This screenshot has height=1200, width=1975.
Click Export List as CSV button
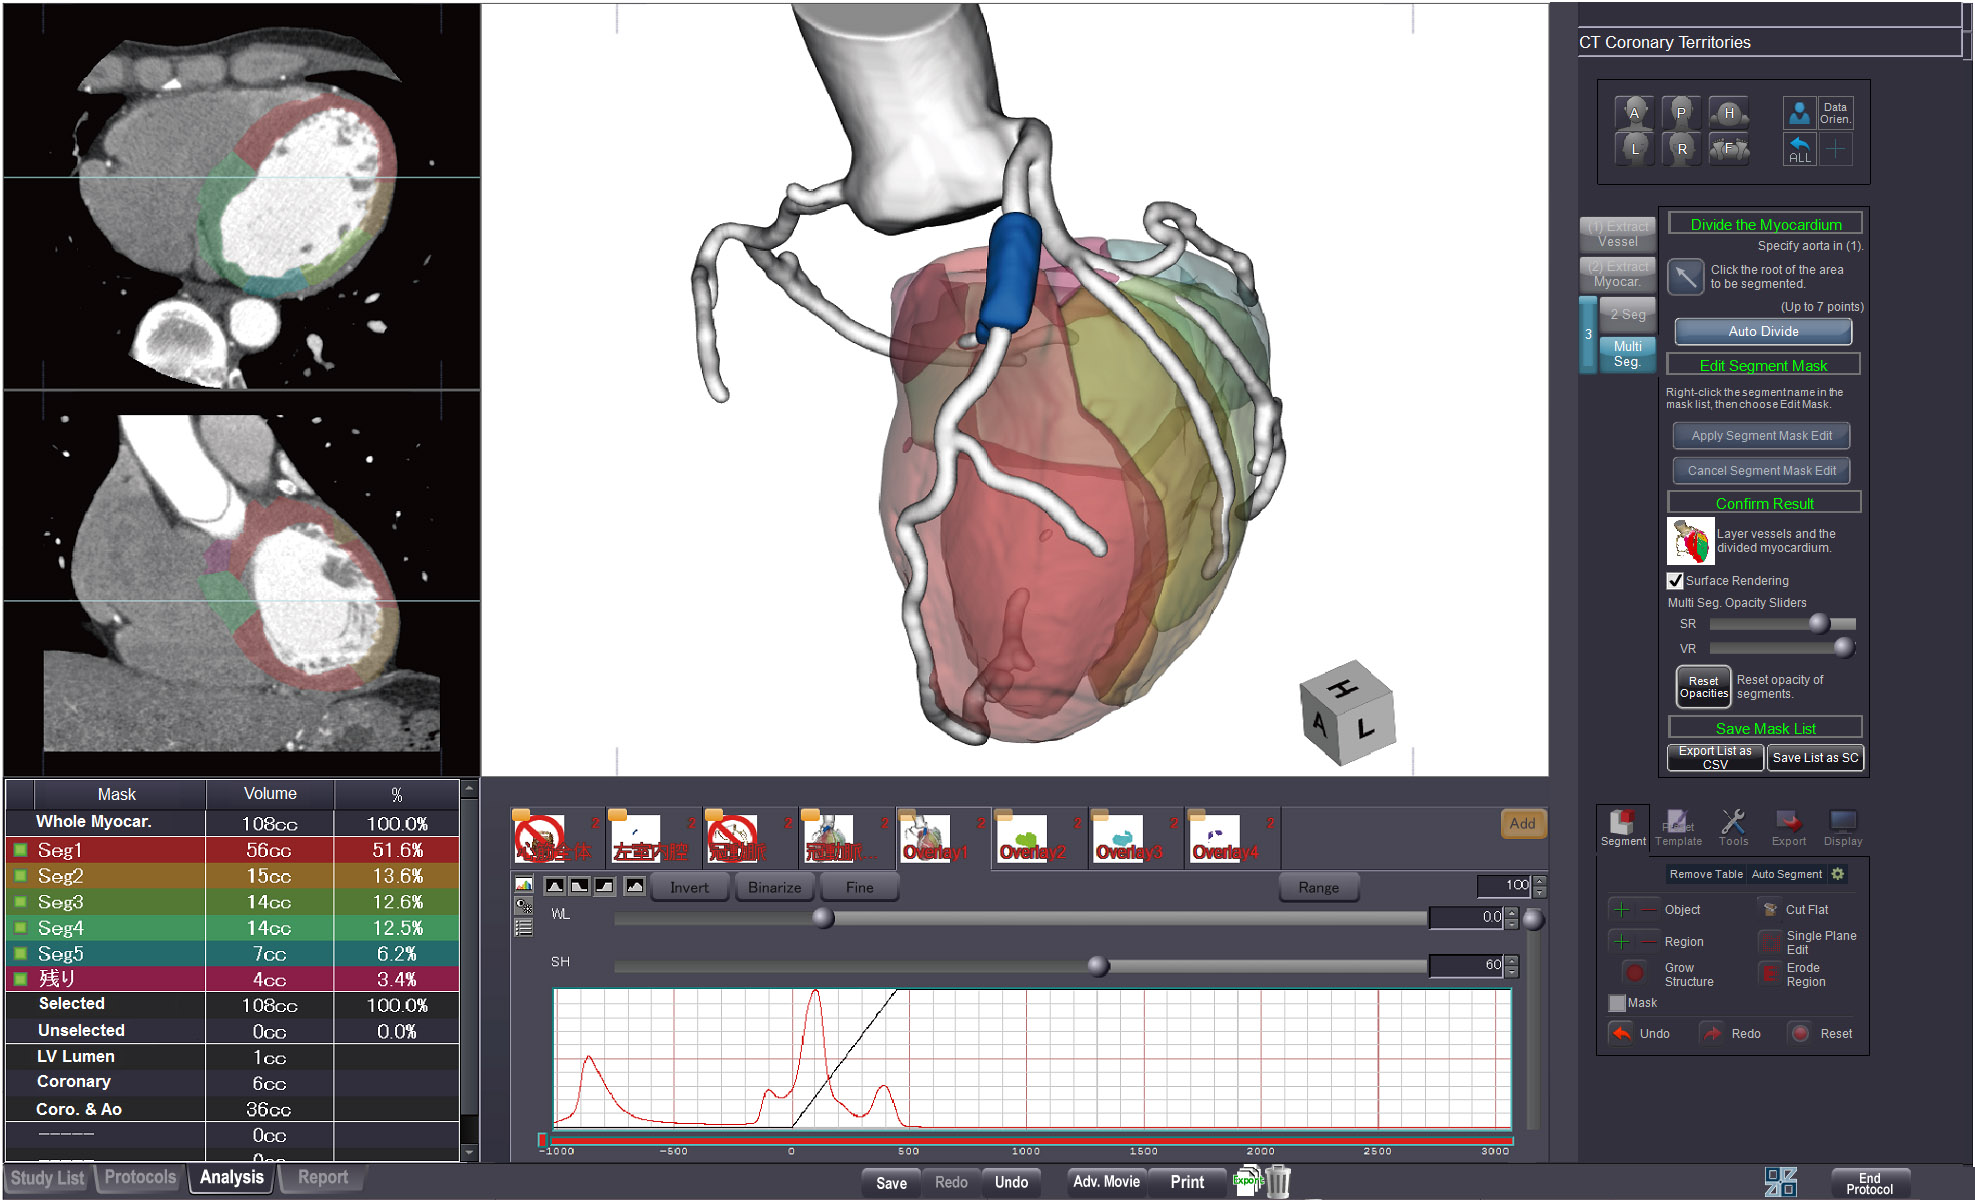(x=1714, y=757)
